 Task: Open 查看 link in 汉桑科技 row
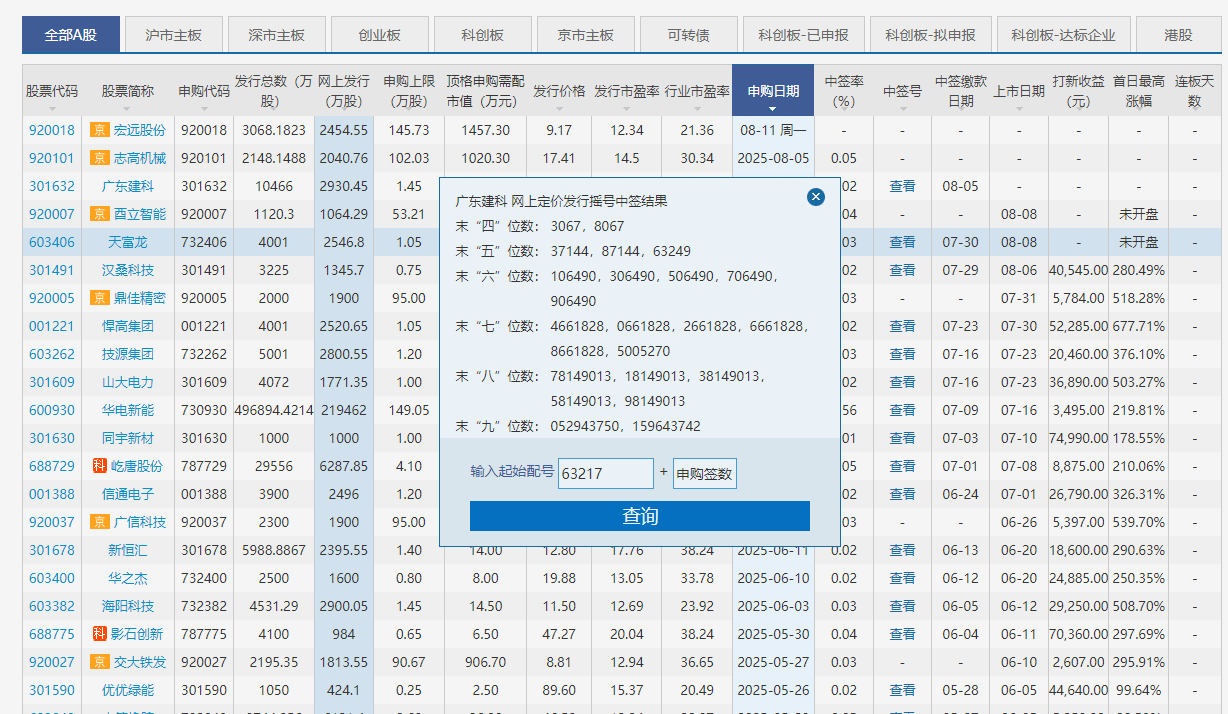pyautogui.click(x=902, y=270)
